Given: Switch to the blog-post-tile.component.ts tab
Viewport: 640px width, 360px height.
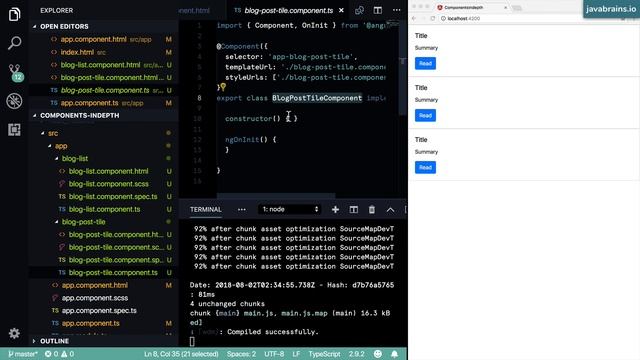Looking at the screenshot, I should pyautogui.click(x=288, y=10).
